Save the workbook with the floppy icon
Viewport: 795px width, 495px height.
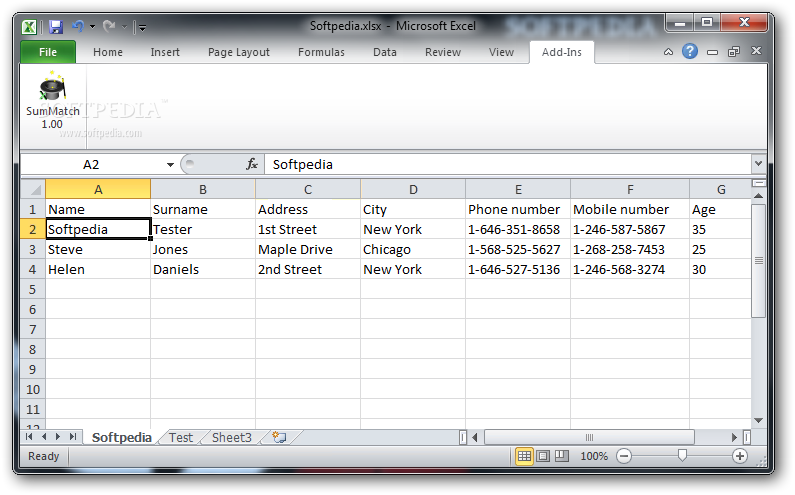pyautogui.click(x=55, y=26)
